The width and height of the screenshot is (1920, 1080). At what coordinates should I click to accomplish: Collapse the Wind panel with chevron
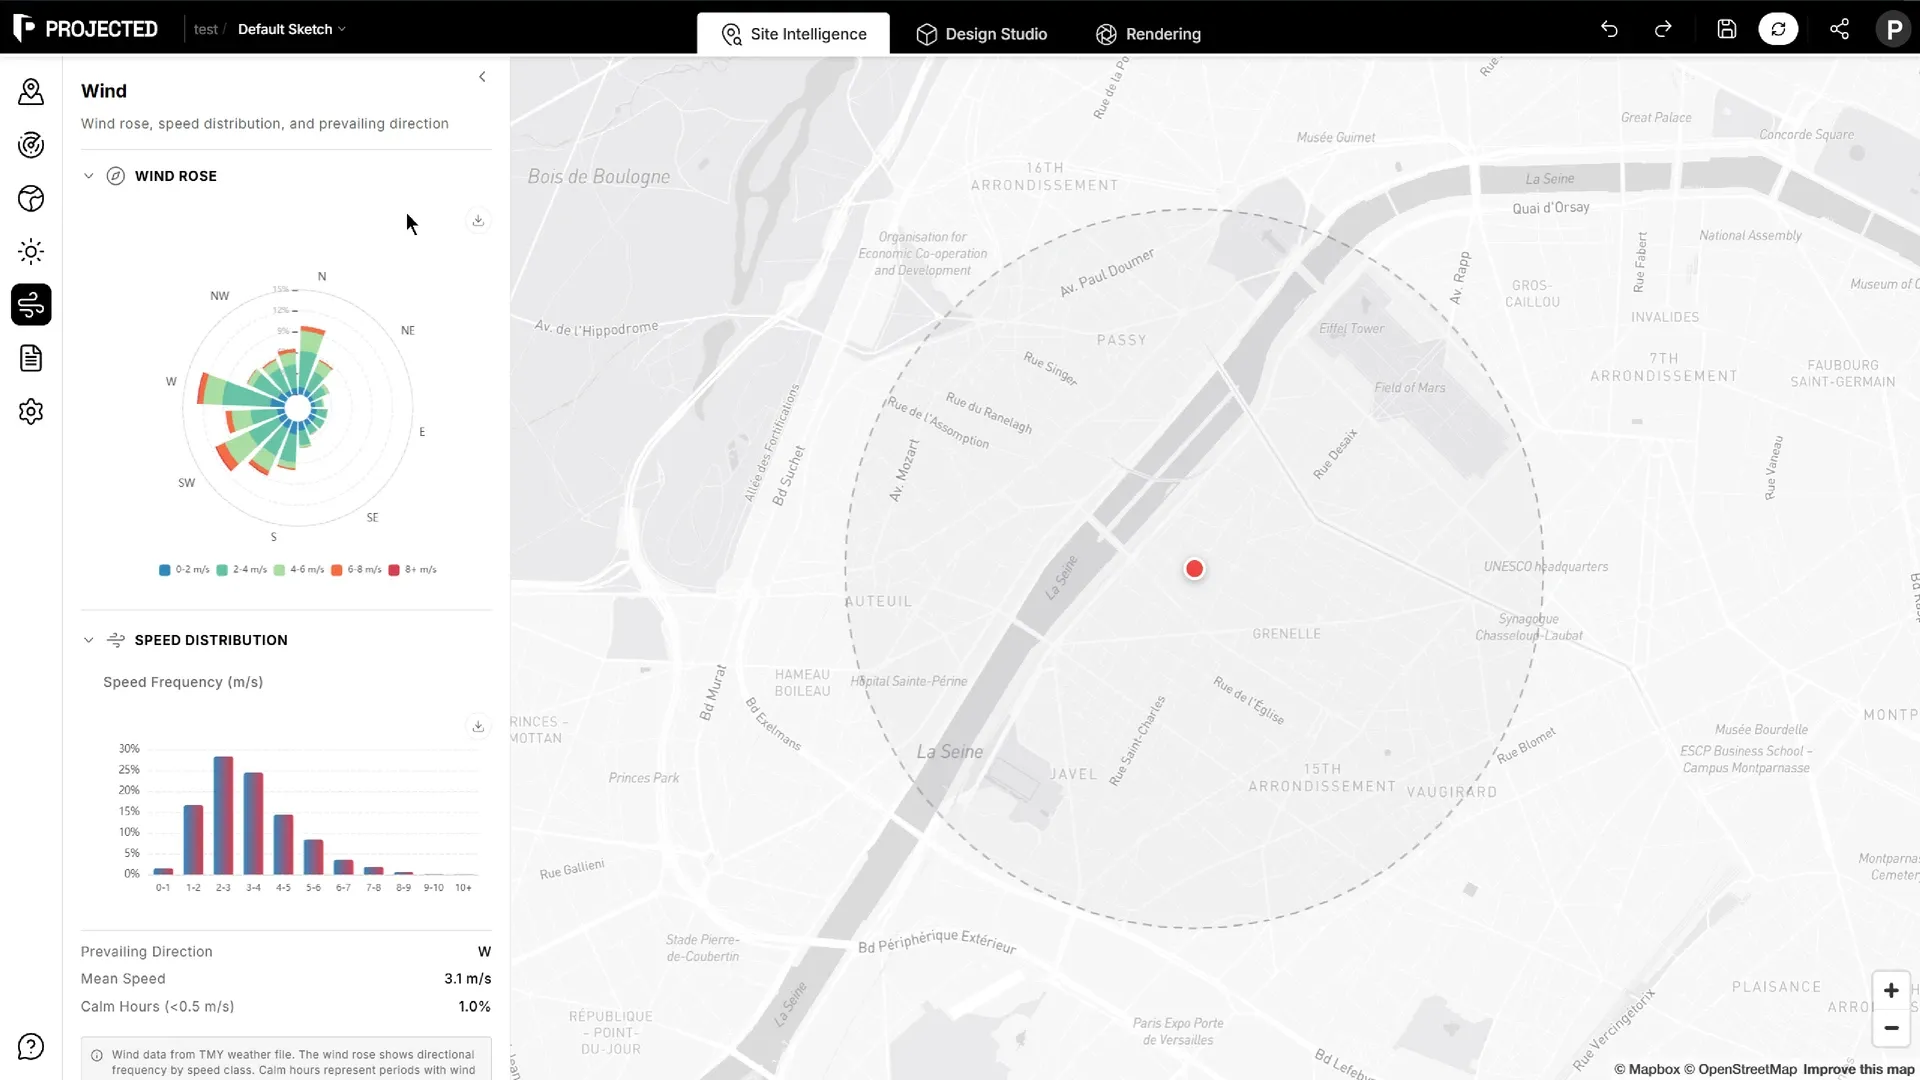(x=482, y=77)
